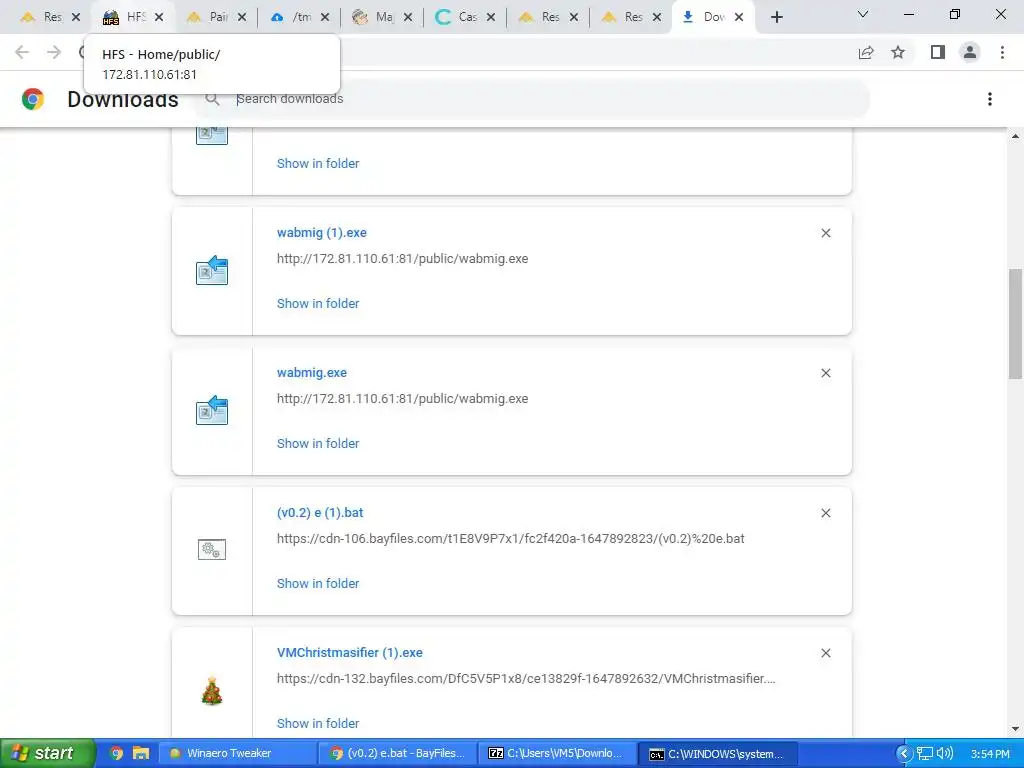Switch to the C:\WINDOWS\system taskbar window
1024x768 pixels.
(717, 753)
